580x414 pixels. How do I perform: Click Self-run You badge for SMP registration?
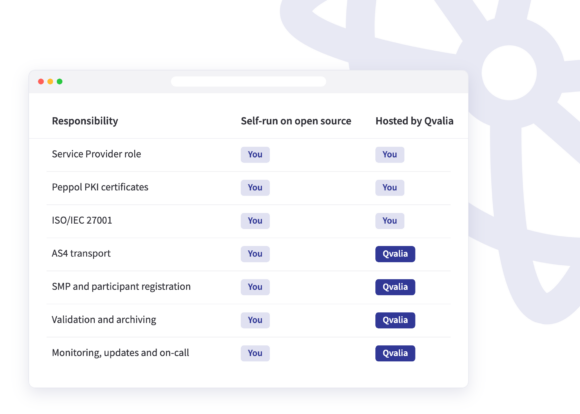(255, 287)
